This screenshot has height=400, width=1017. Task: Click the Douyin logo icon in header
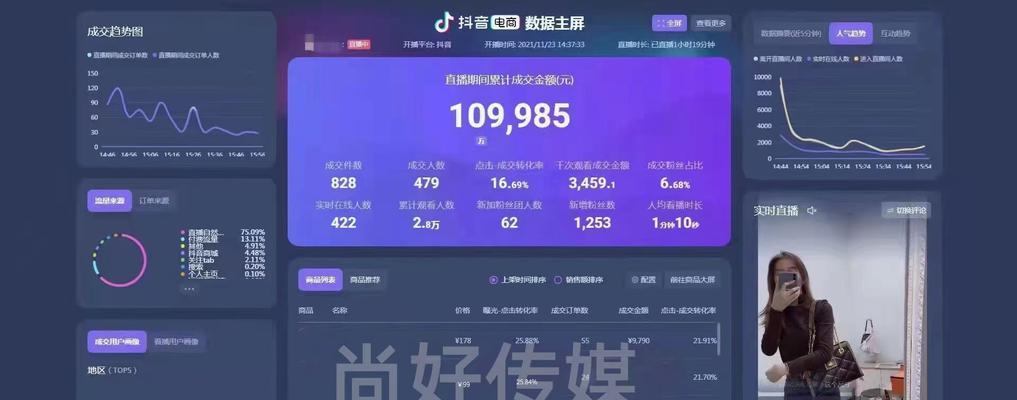(x=443, y=22)
